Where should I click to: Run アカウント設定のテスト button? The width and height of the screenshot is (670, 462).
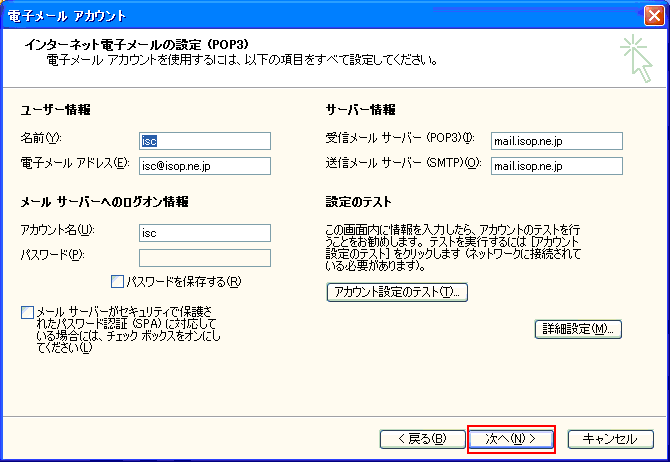click(x=397, y=292)
